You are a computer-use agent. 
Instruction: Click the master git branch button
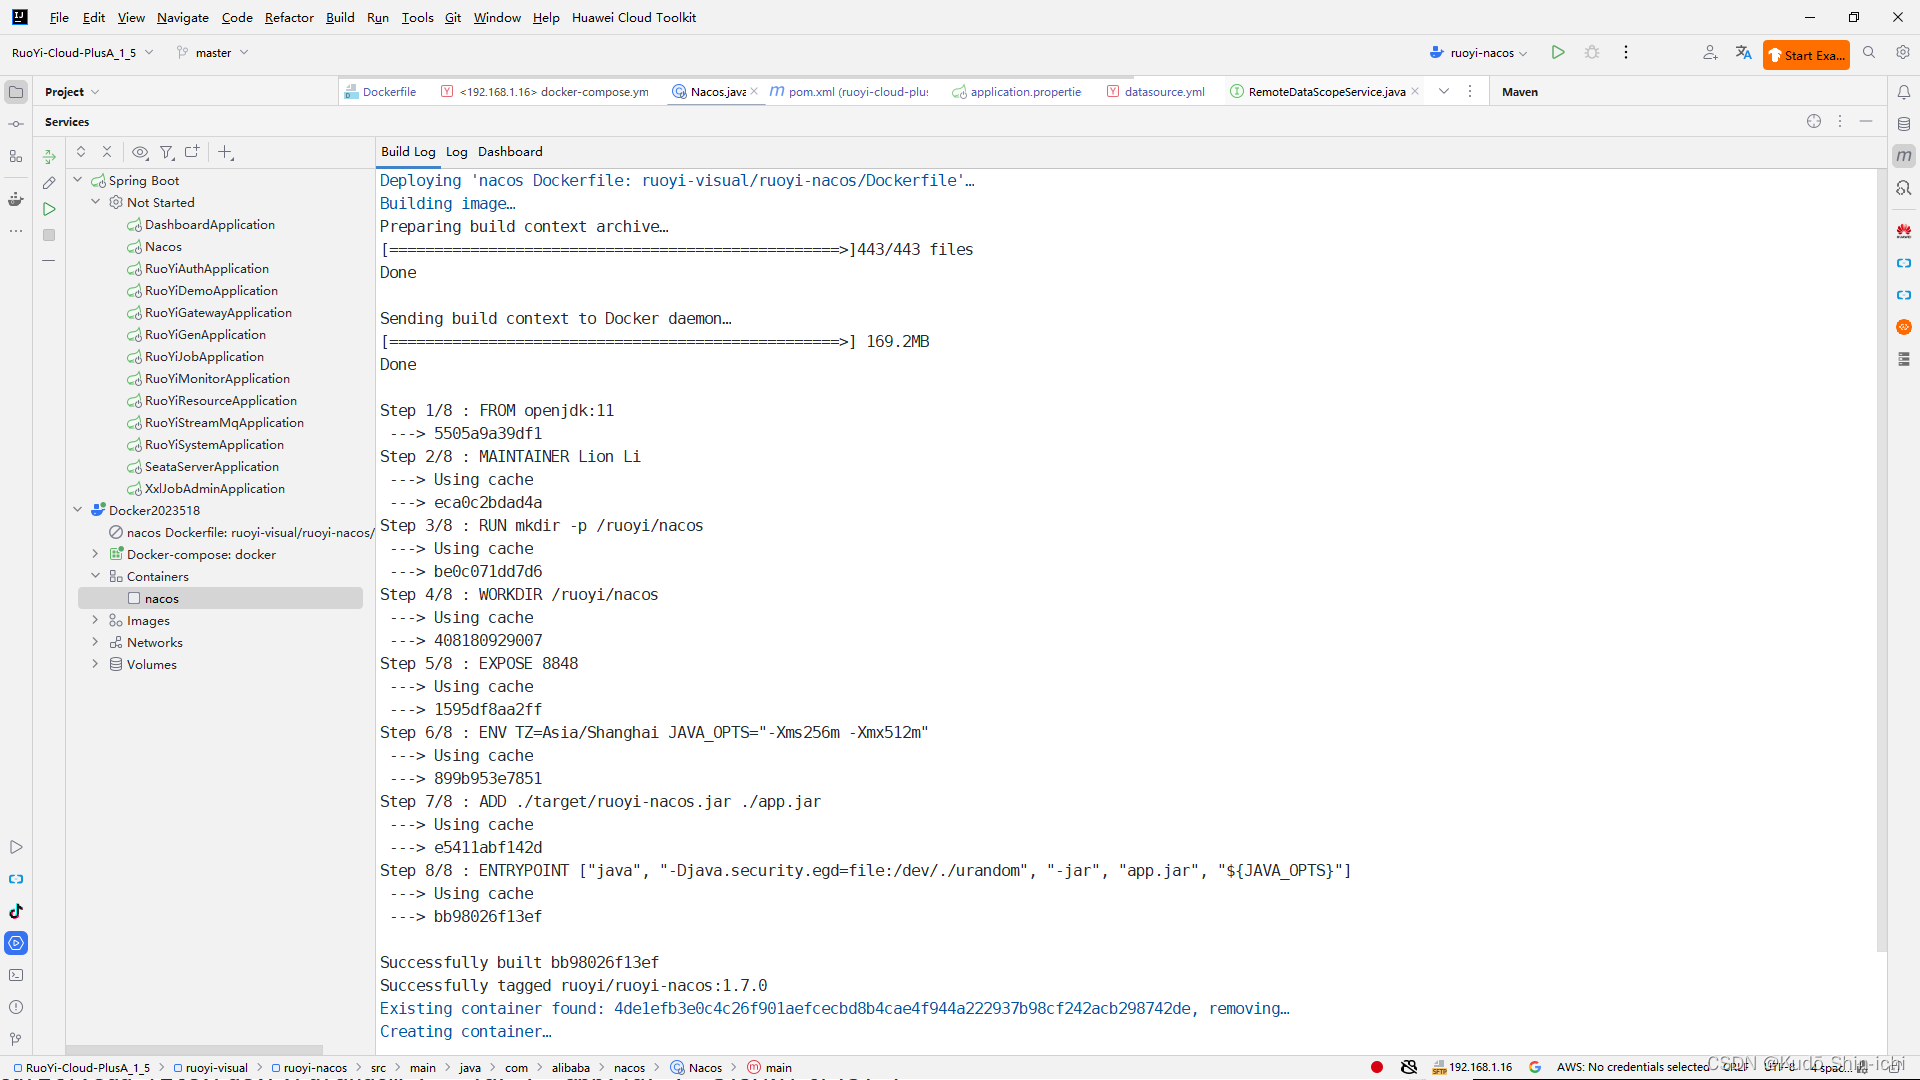213,53
